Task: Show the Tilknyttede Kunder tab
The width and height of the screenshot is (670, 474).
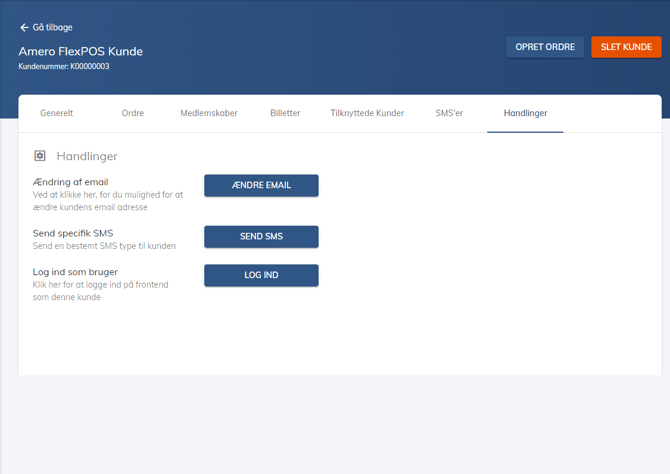Action: [367, 113]
